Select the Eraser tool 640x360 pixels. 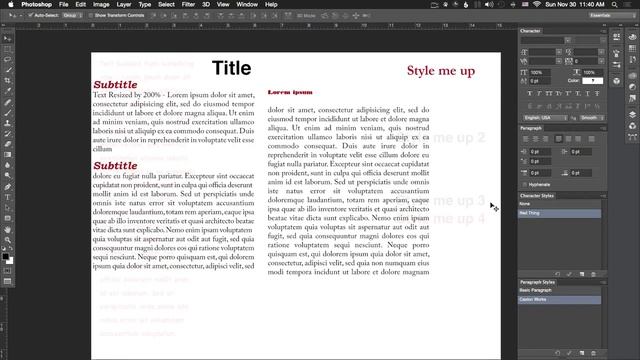click(7, 144)
